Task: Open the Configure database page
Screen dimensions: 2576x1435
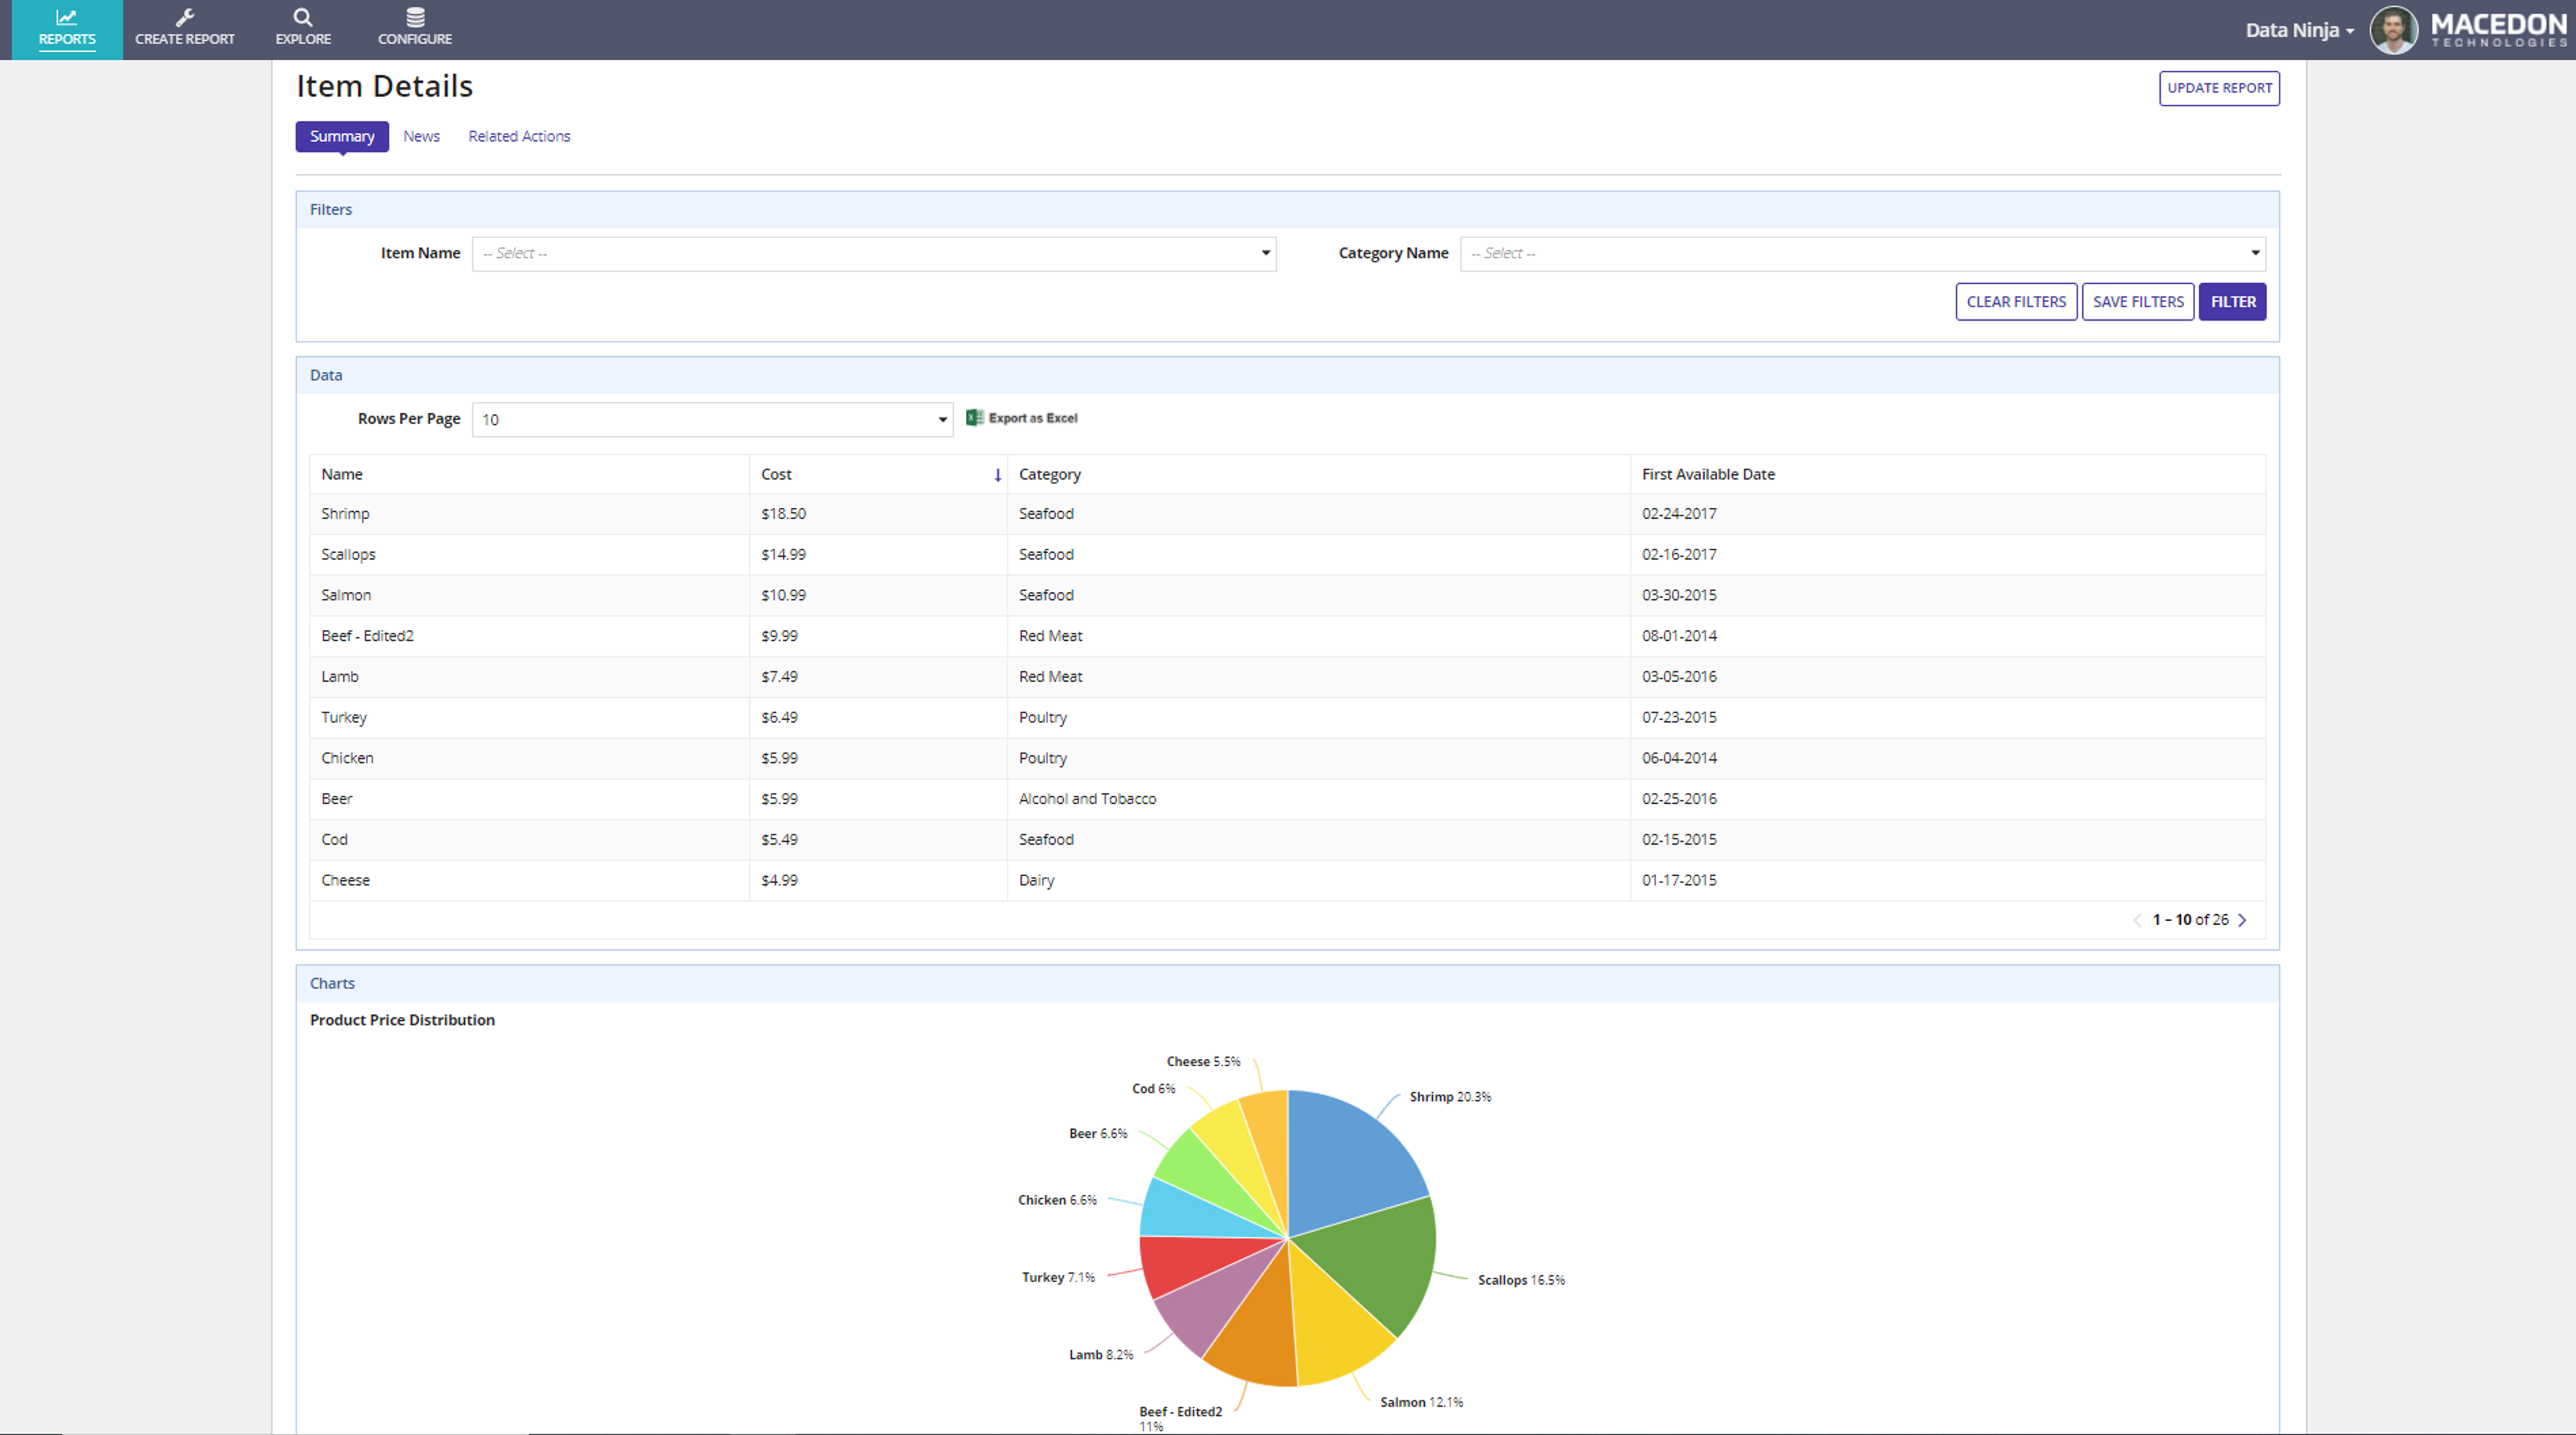Action: coord(415,29)
